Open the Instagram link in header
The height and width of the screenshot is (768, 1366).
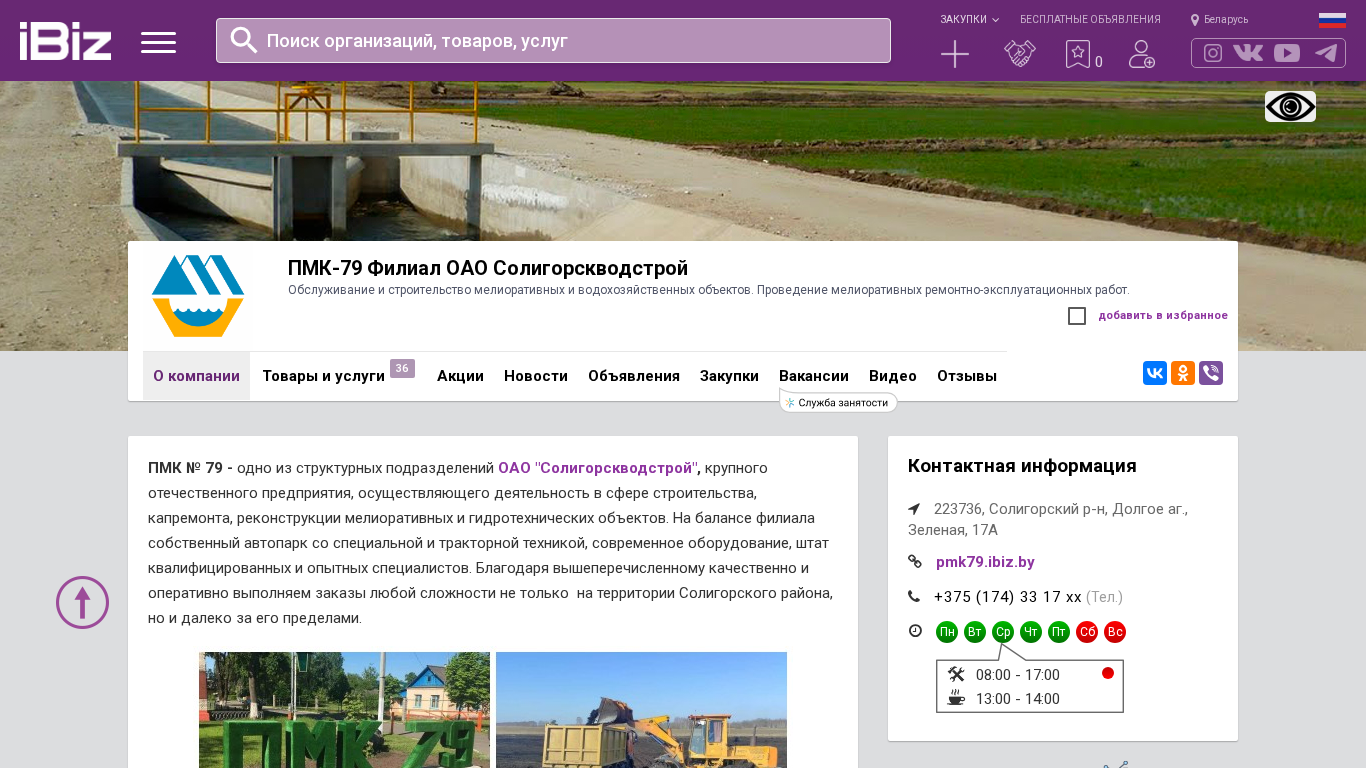click(1213, 53)
